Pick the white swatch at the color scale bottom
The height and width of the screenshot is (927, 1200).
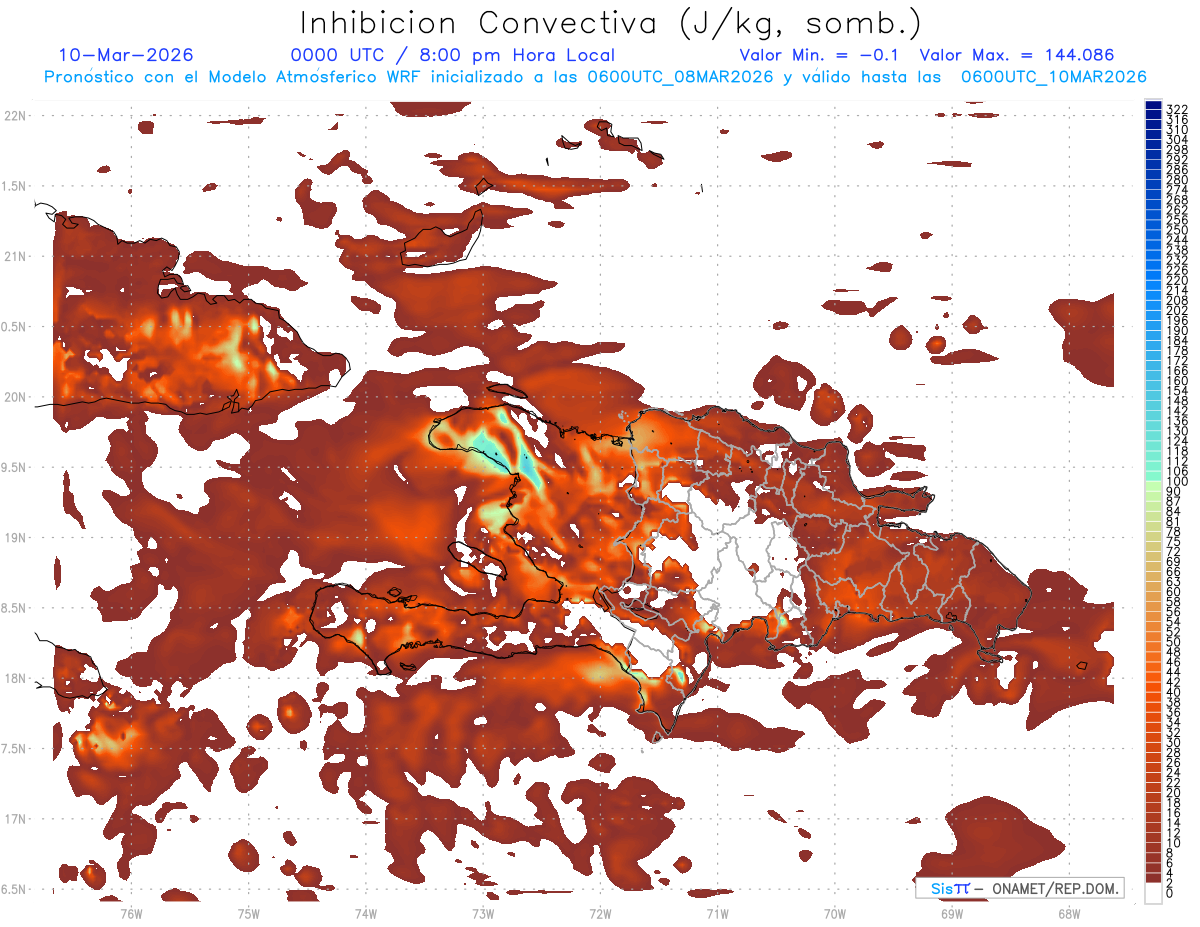1153,893
